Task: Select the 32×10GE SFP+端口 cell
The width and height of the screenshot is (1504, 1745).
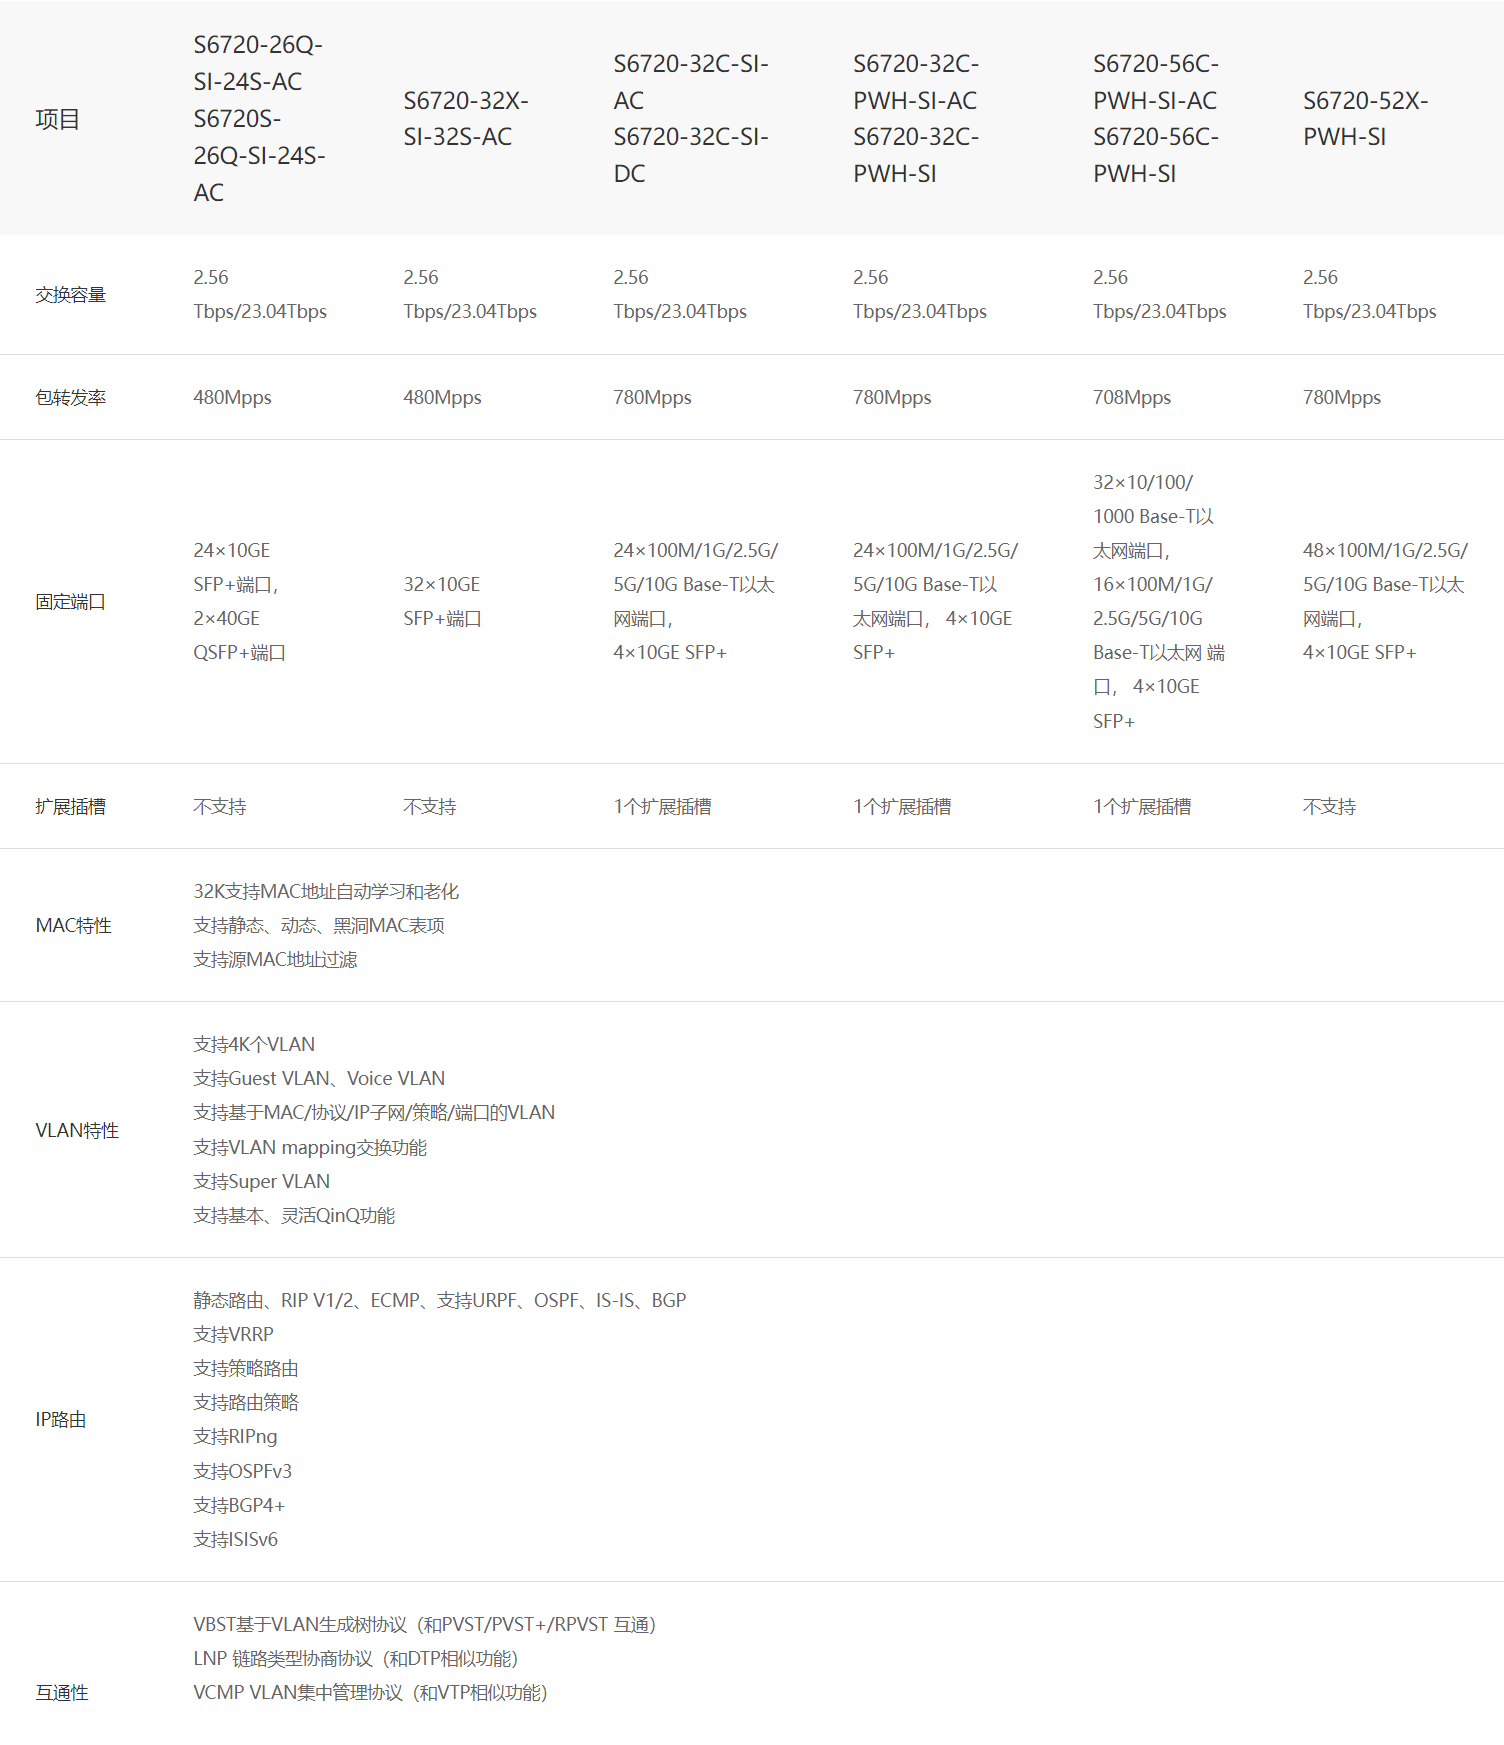Action: (442, 601)
